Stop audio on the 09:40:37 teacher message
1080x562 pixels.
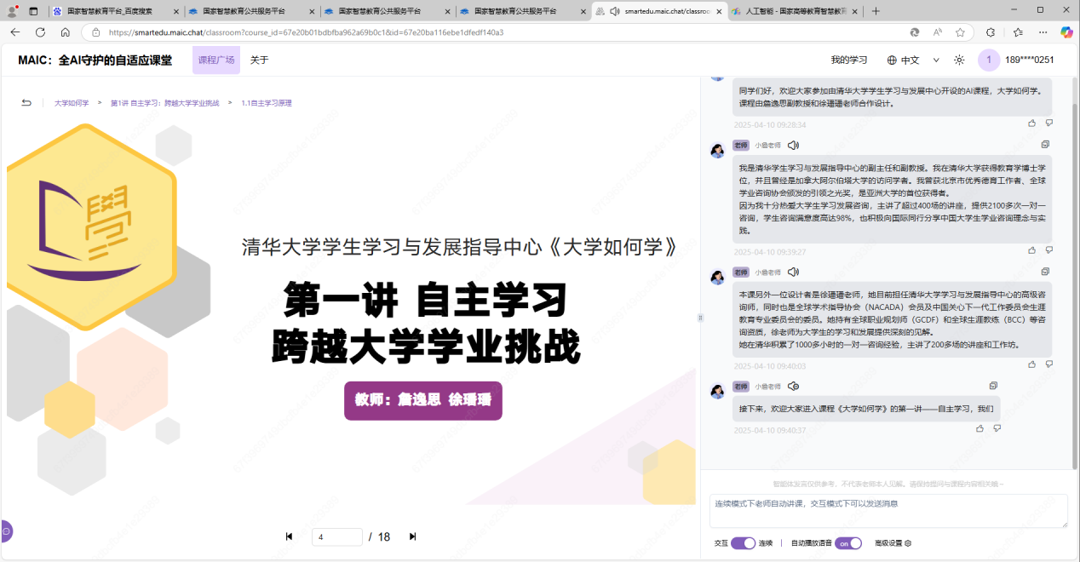(793, 386)
